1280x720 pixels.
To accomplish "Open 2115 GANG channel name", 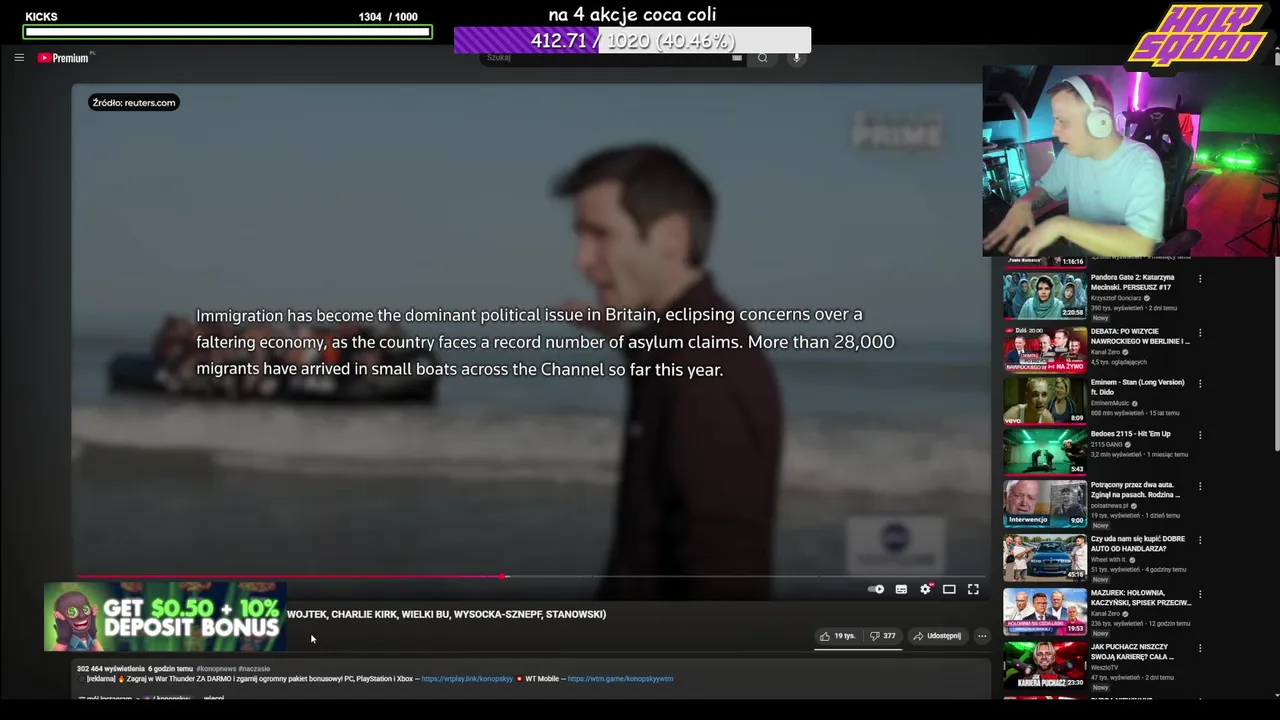I will tap(1106, 444).
